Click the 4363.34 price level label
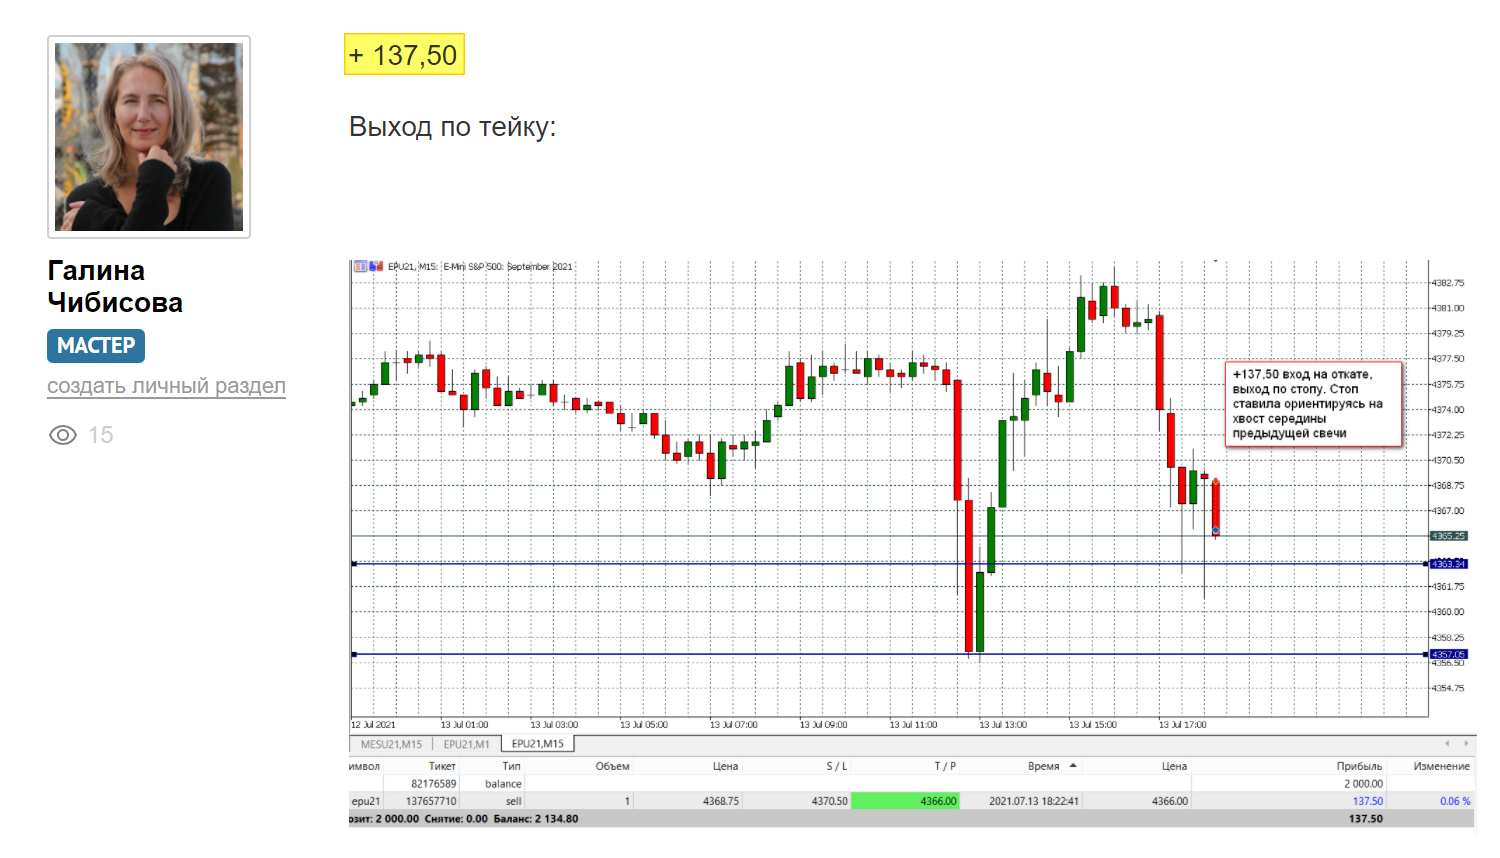The width and height of the screenshot is (1500, 858). (1447, 564)
